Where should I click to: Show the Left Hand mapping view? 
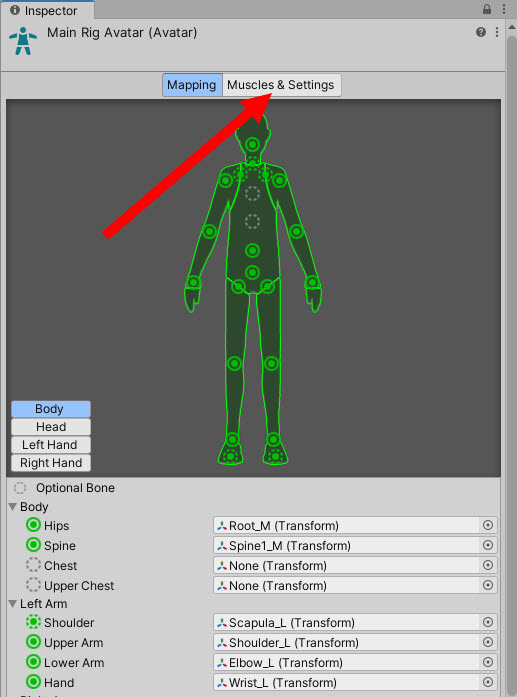(51, 445)
